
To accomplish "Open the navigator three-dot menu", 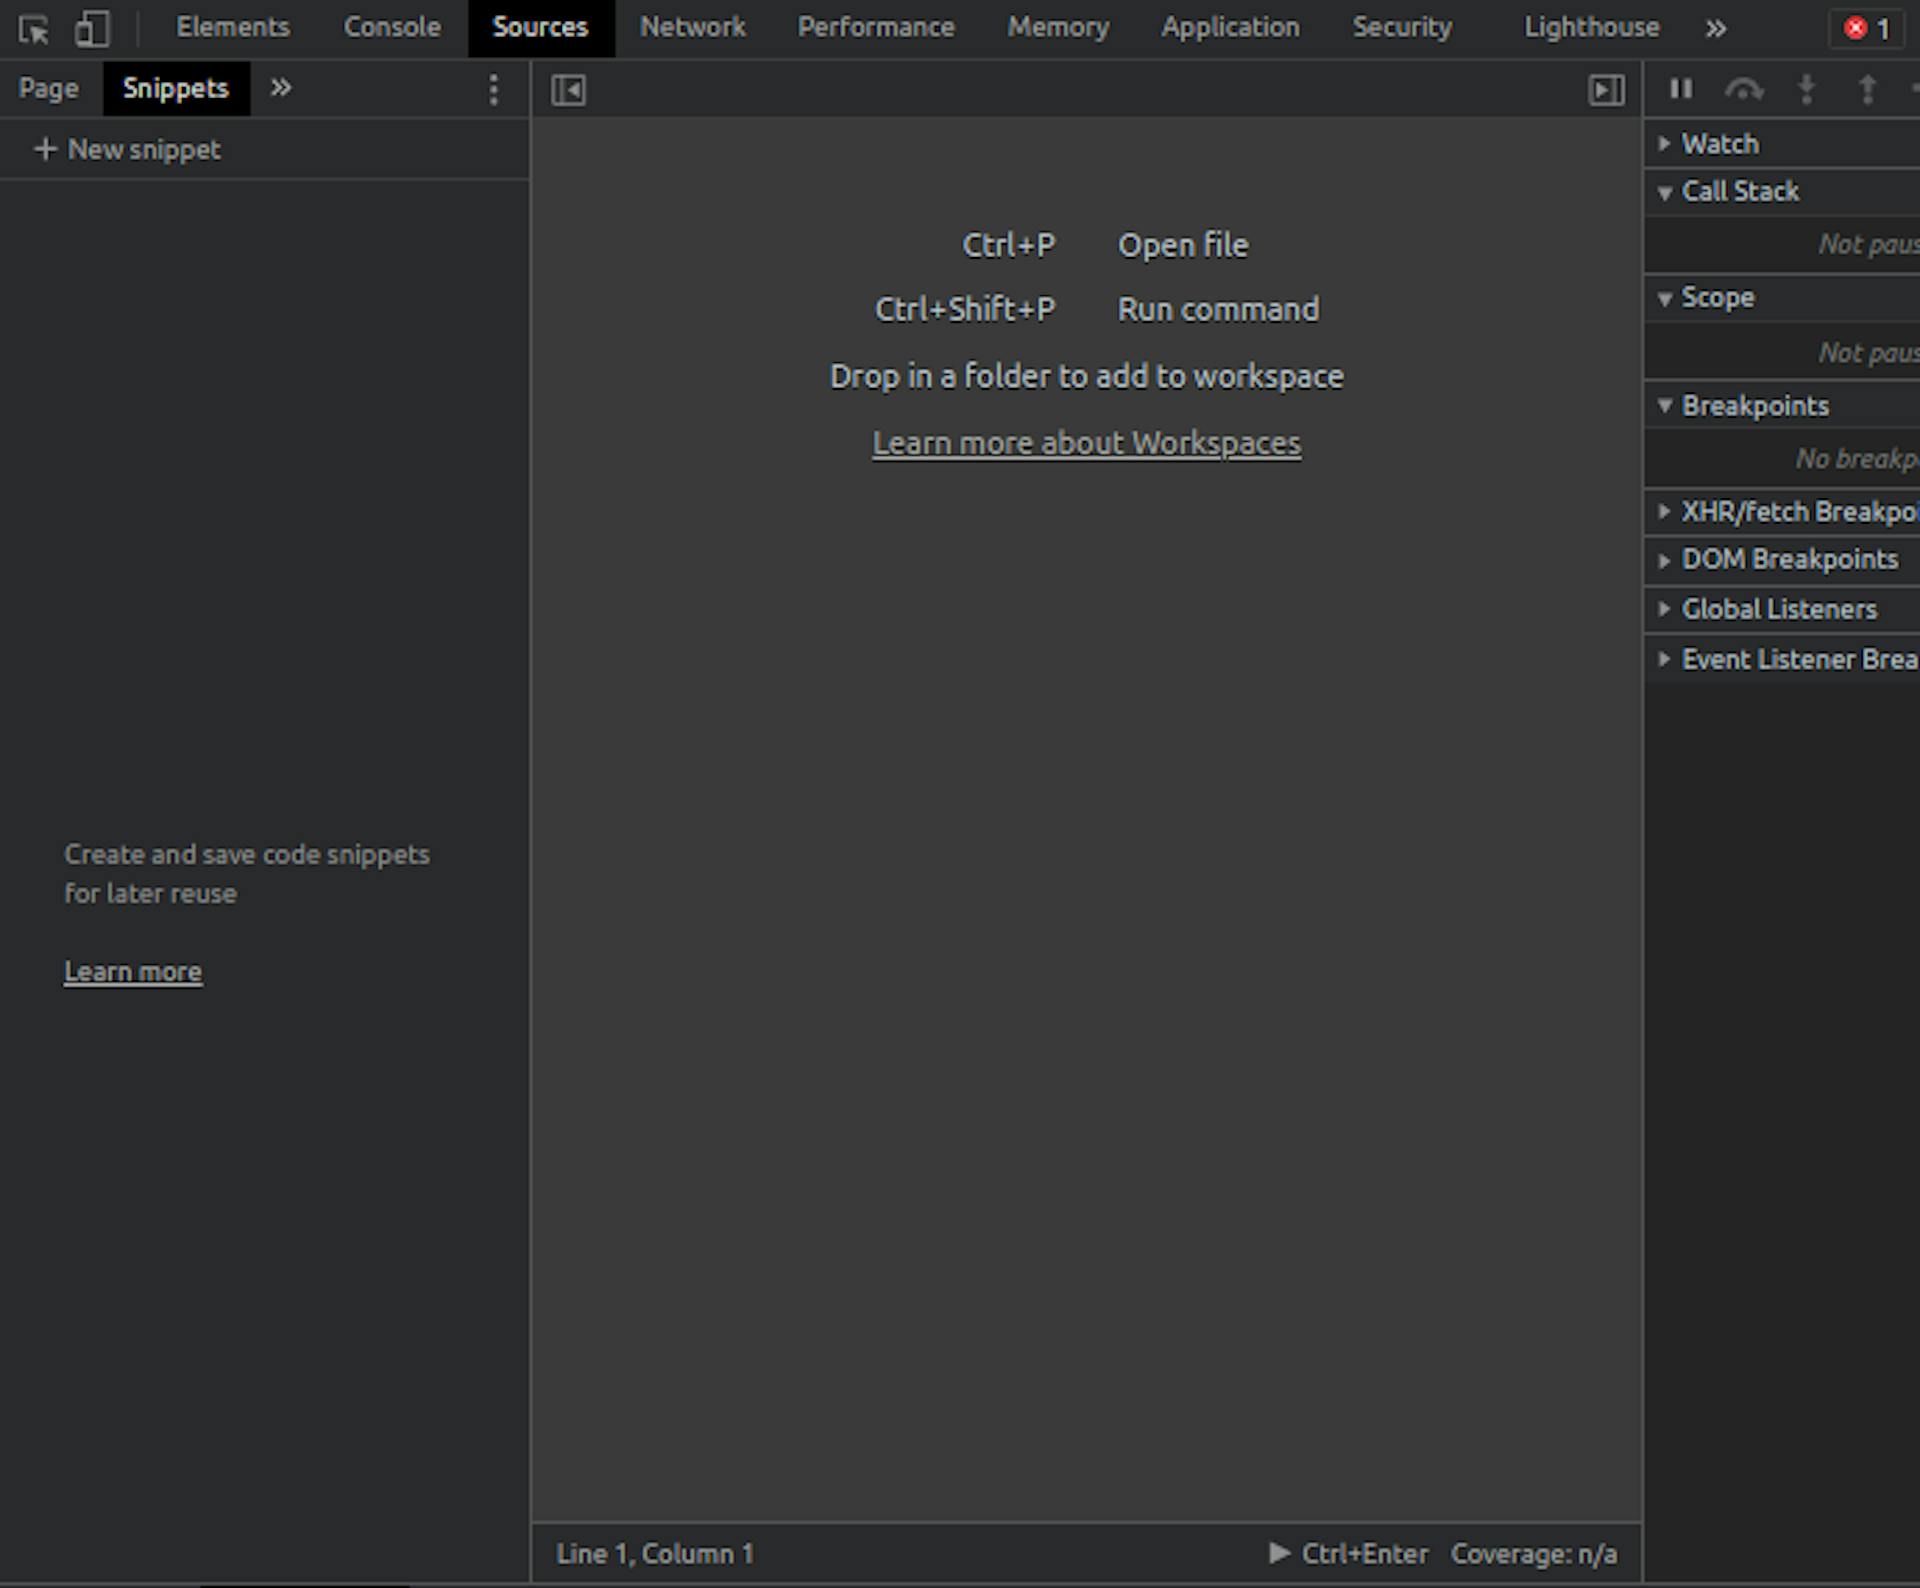I will [494, 90].
